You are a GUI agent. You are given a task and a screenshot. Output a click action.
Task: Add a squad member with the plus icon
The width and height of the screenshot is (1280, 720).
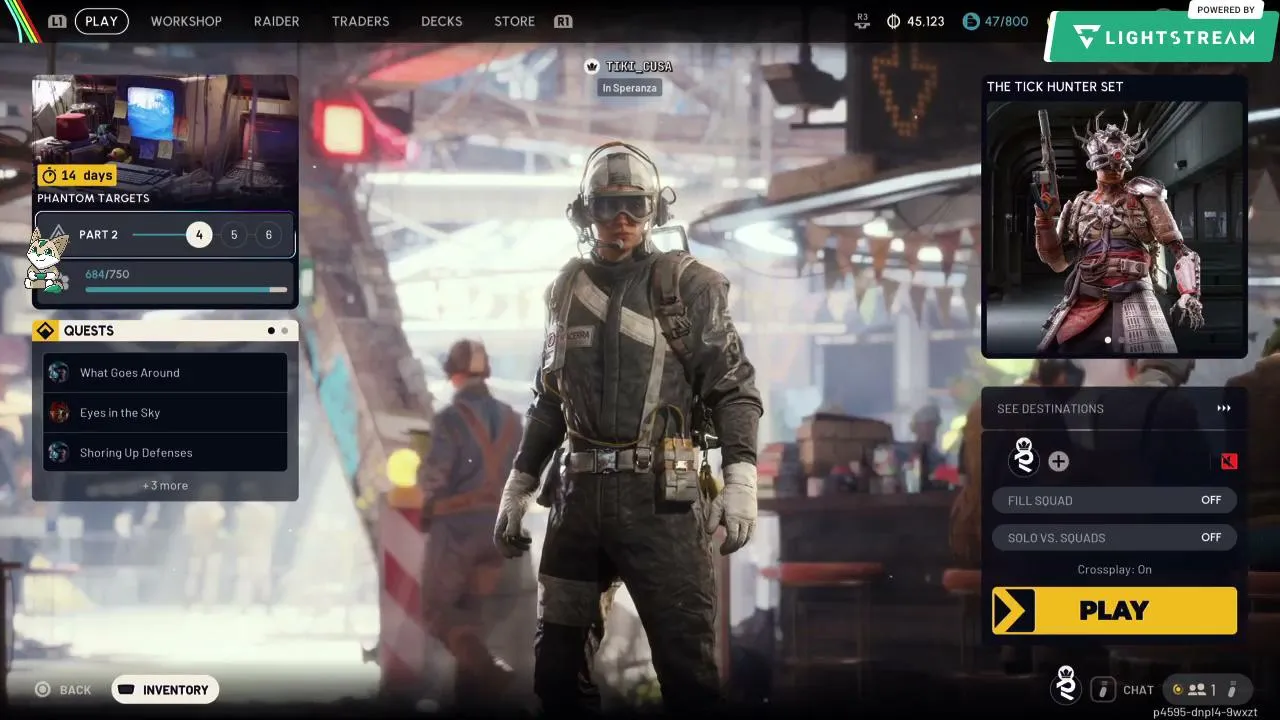tap(1058, 461)
